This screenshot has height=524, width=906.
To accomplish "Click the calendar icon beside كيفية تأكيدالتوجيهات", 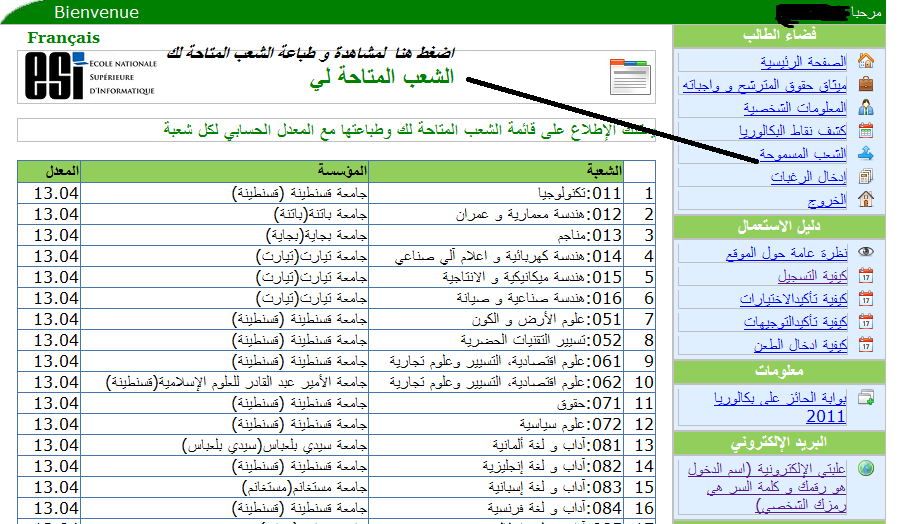I will (866, 322).
